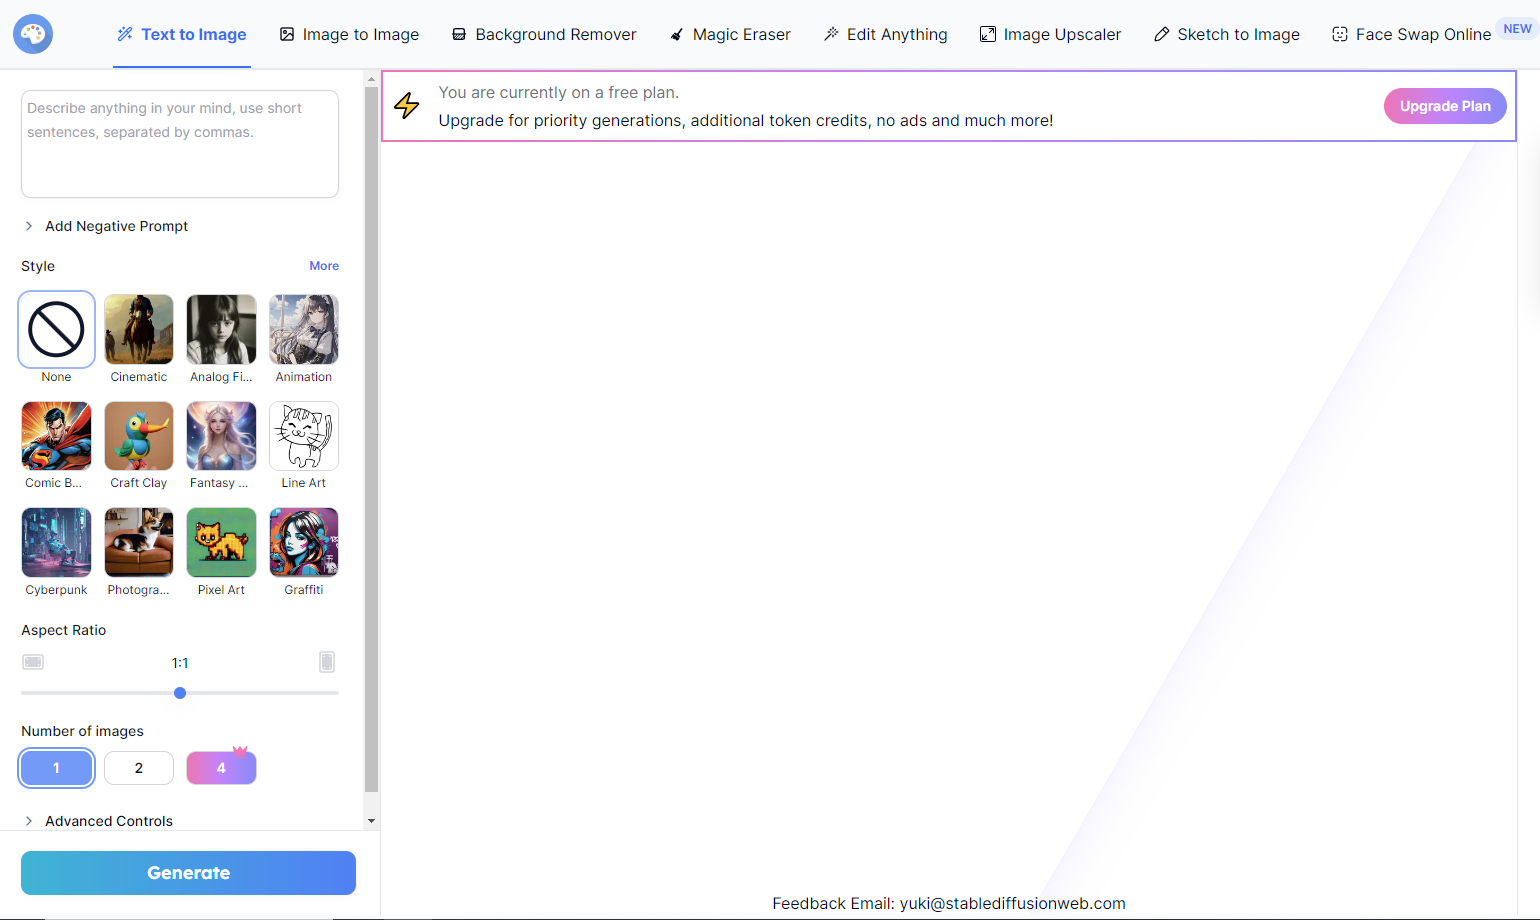This screenshot has height=920, width=1540.
Task: Click the sidebar scrollbar up arrow
Action: point(372,78)
